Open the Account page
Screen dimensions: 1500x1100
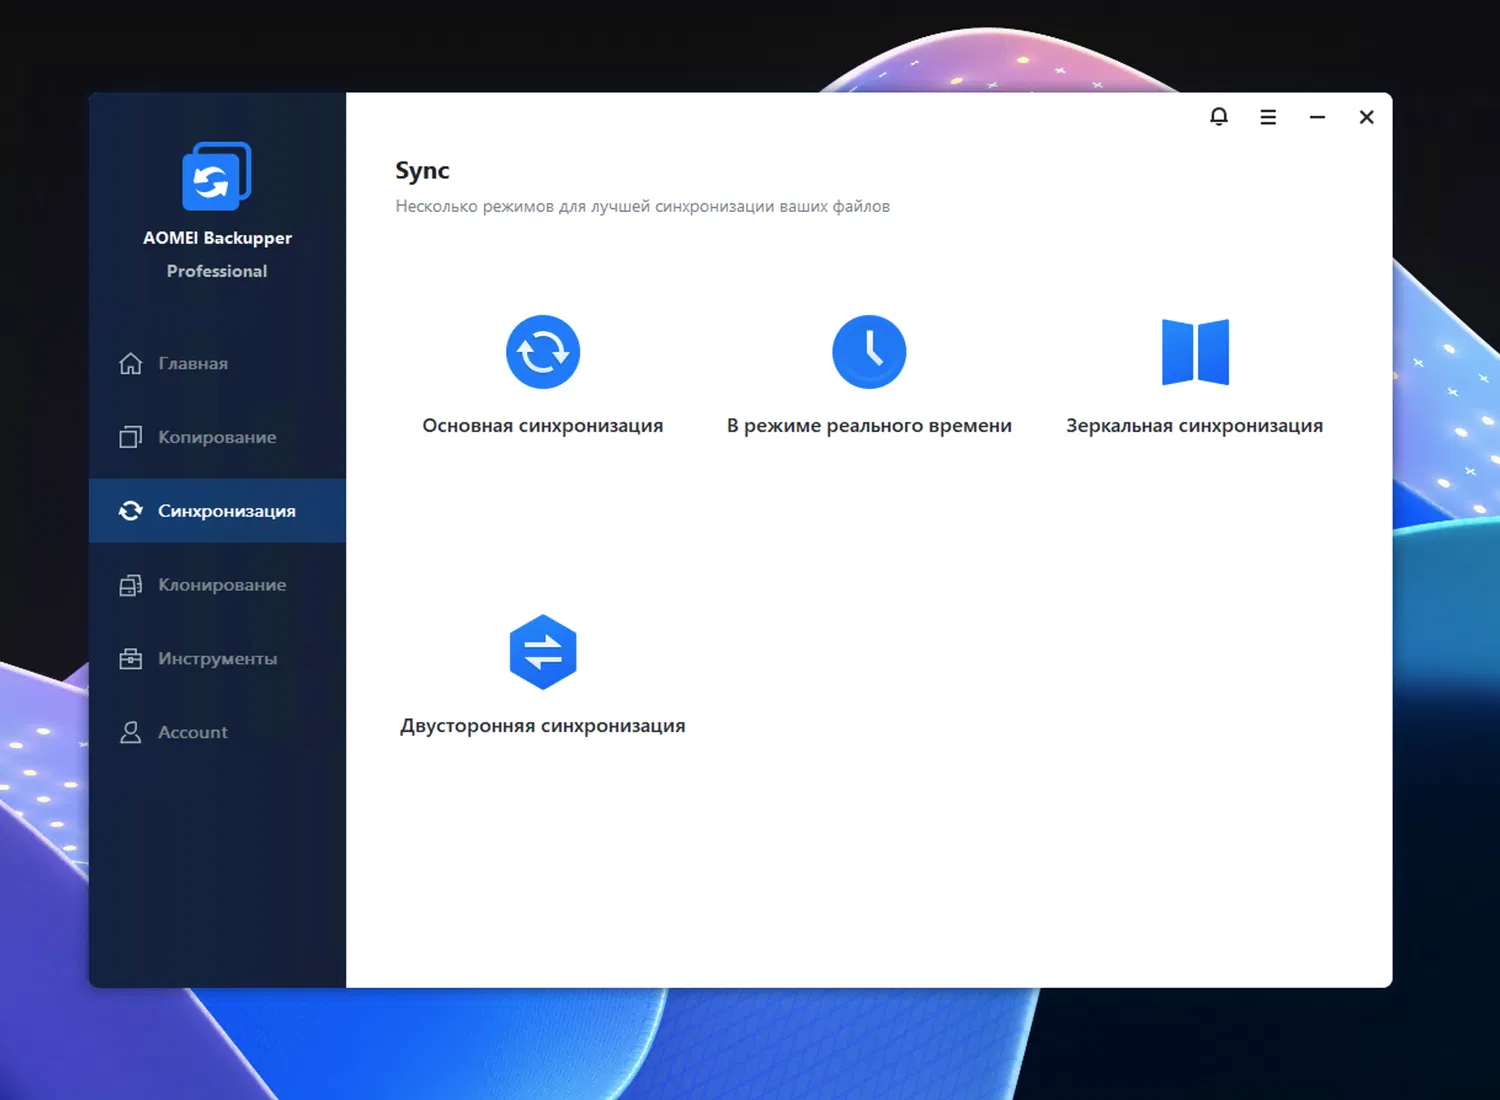coord(217,732)
